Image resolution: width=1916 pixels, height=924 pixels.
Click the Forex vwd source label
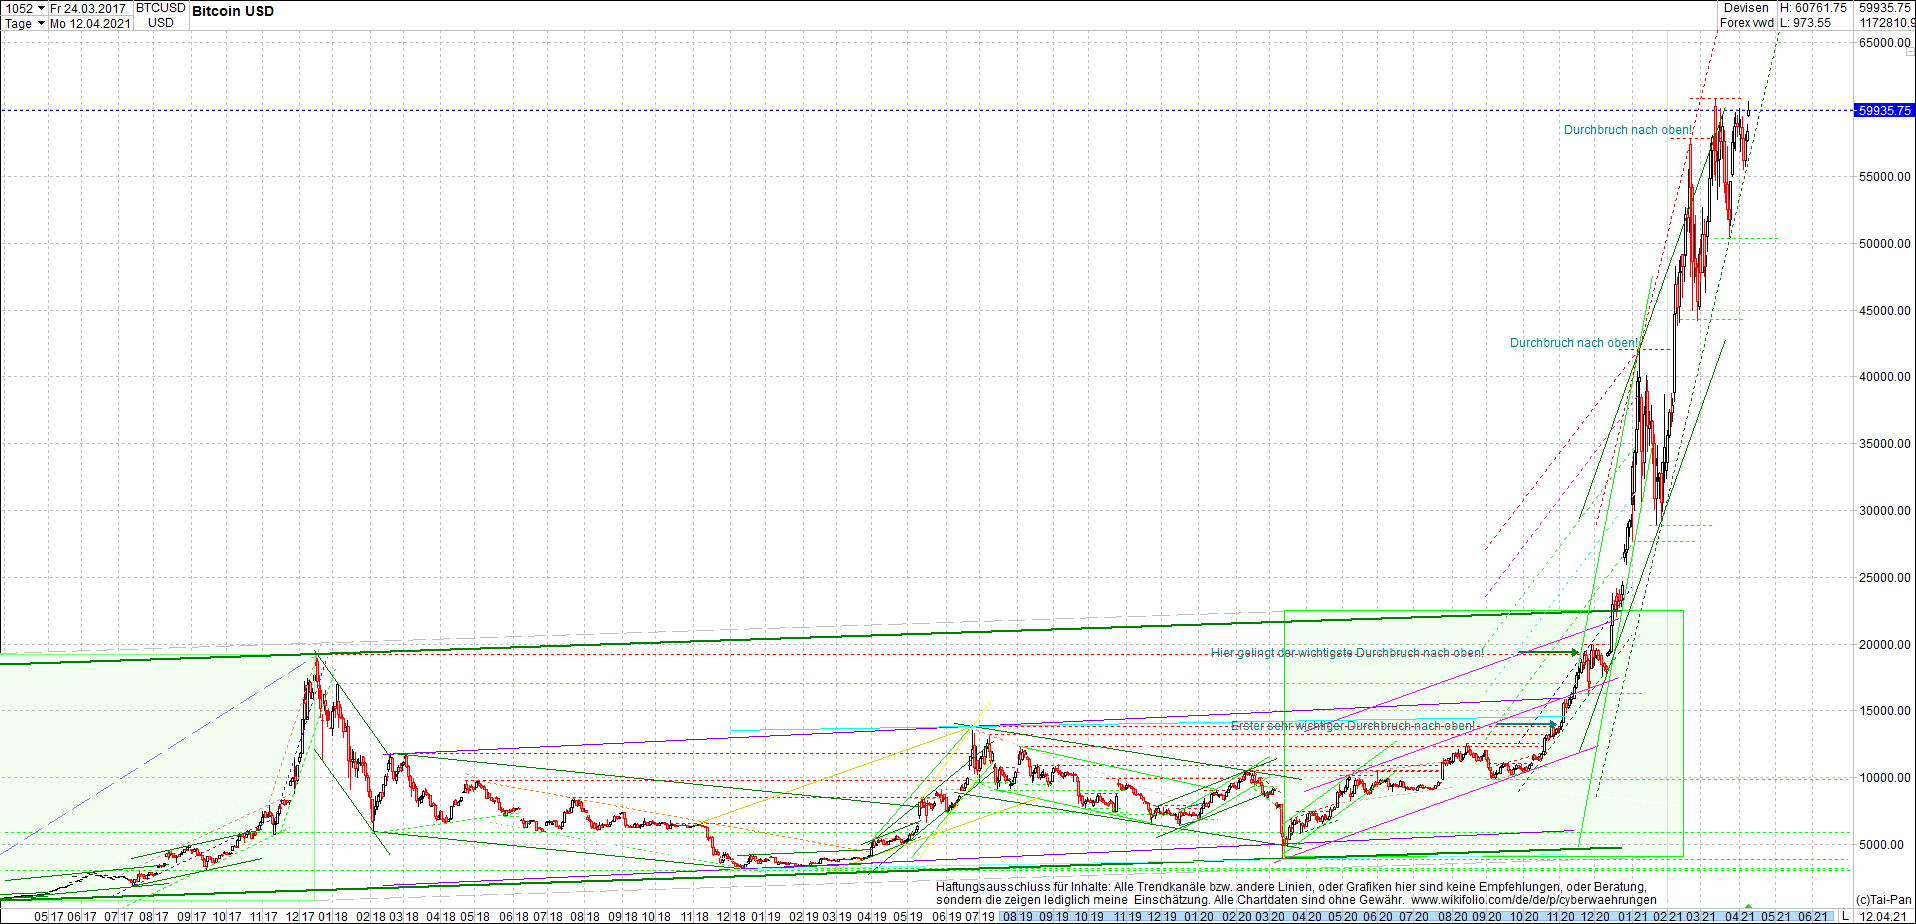coord(1746,23)
